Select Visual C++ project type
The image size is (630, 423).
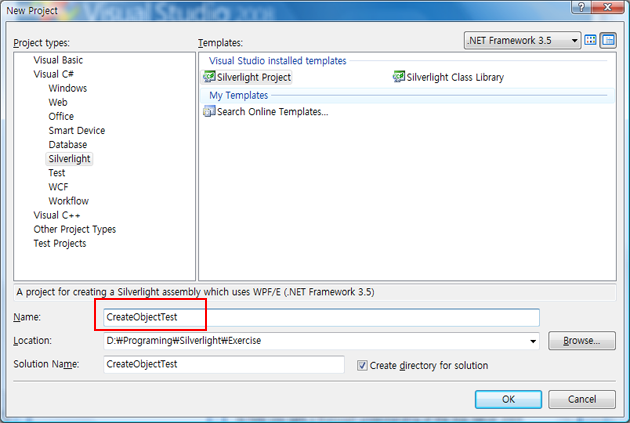tap(57, 215)
